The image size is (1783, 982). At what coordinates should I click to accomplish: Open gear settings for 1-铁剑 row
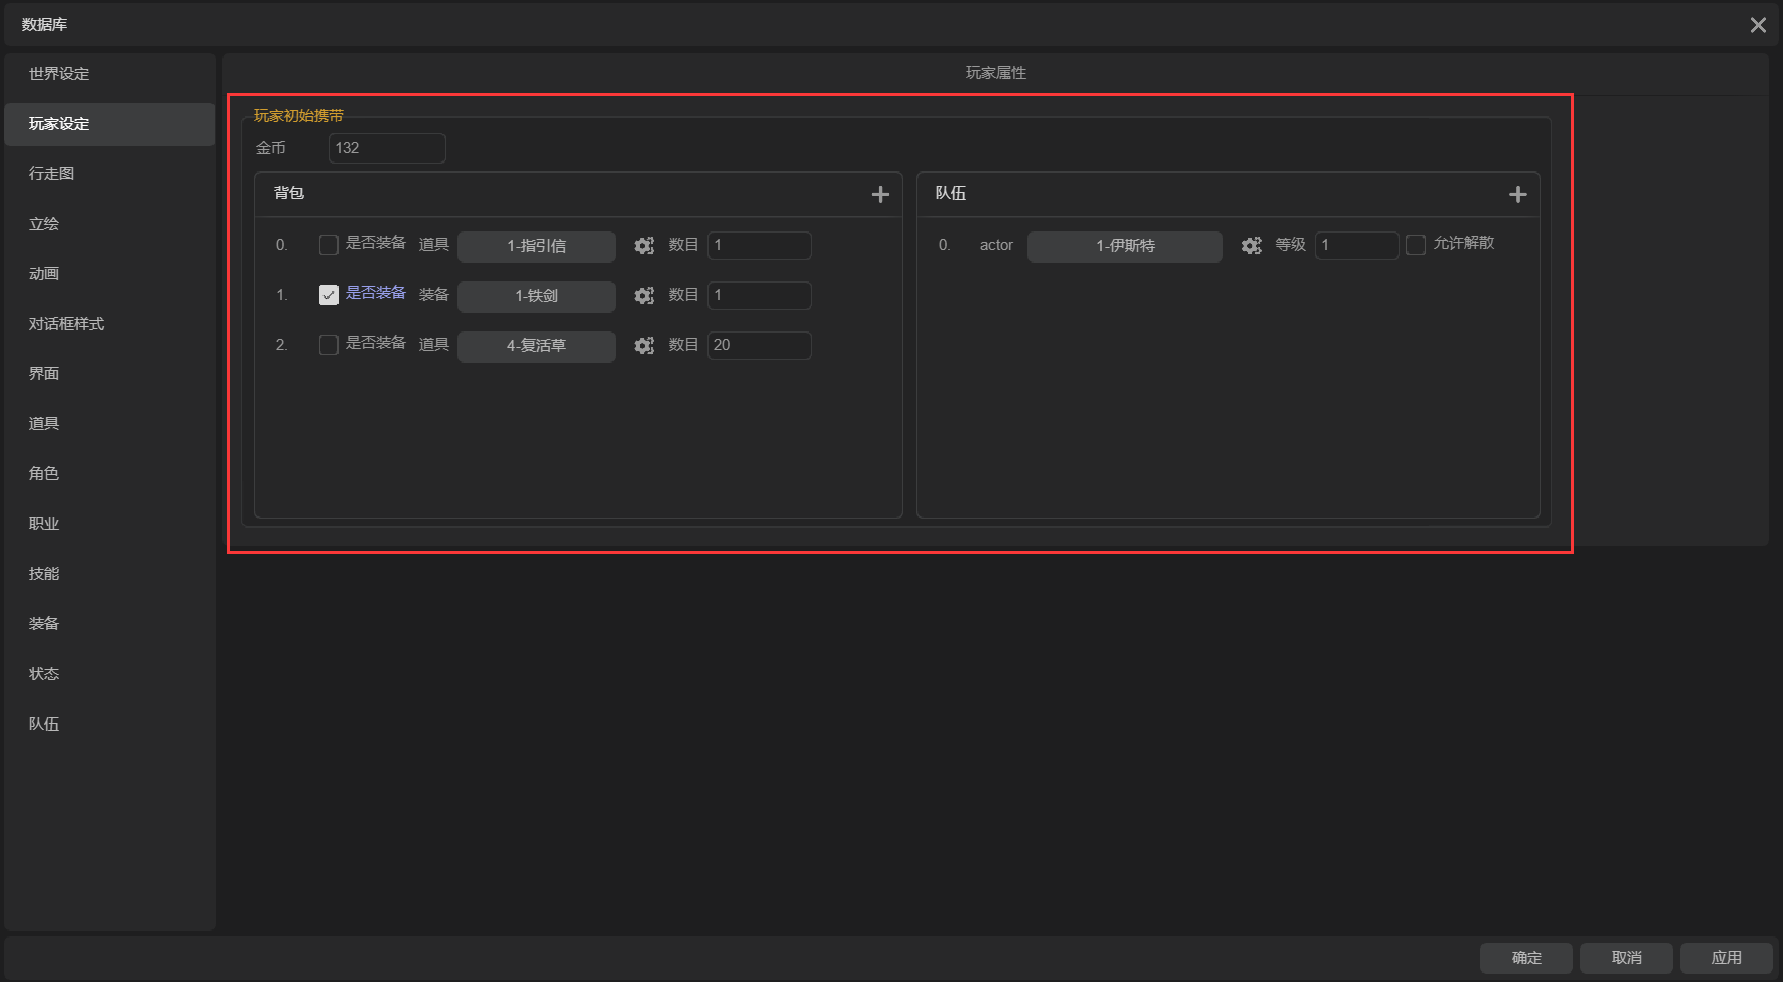644,296
